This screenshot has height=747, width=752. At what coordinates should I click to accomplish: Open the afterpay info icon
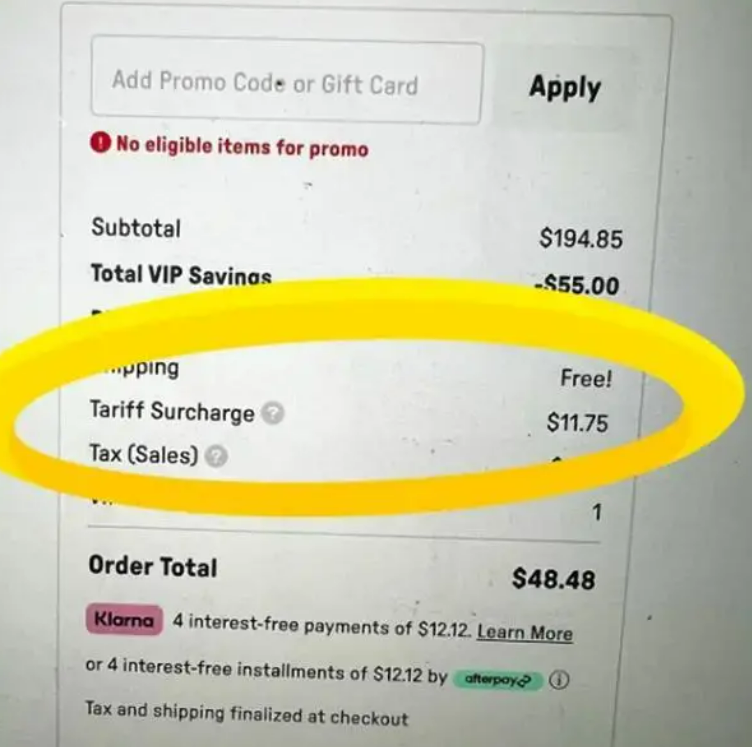coord(559,680)
